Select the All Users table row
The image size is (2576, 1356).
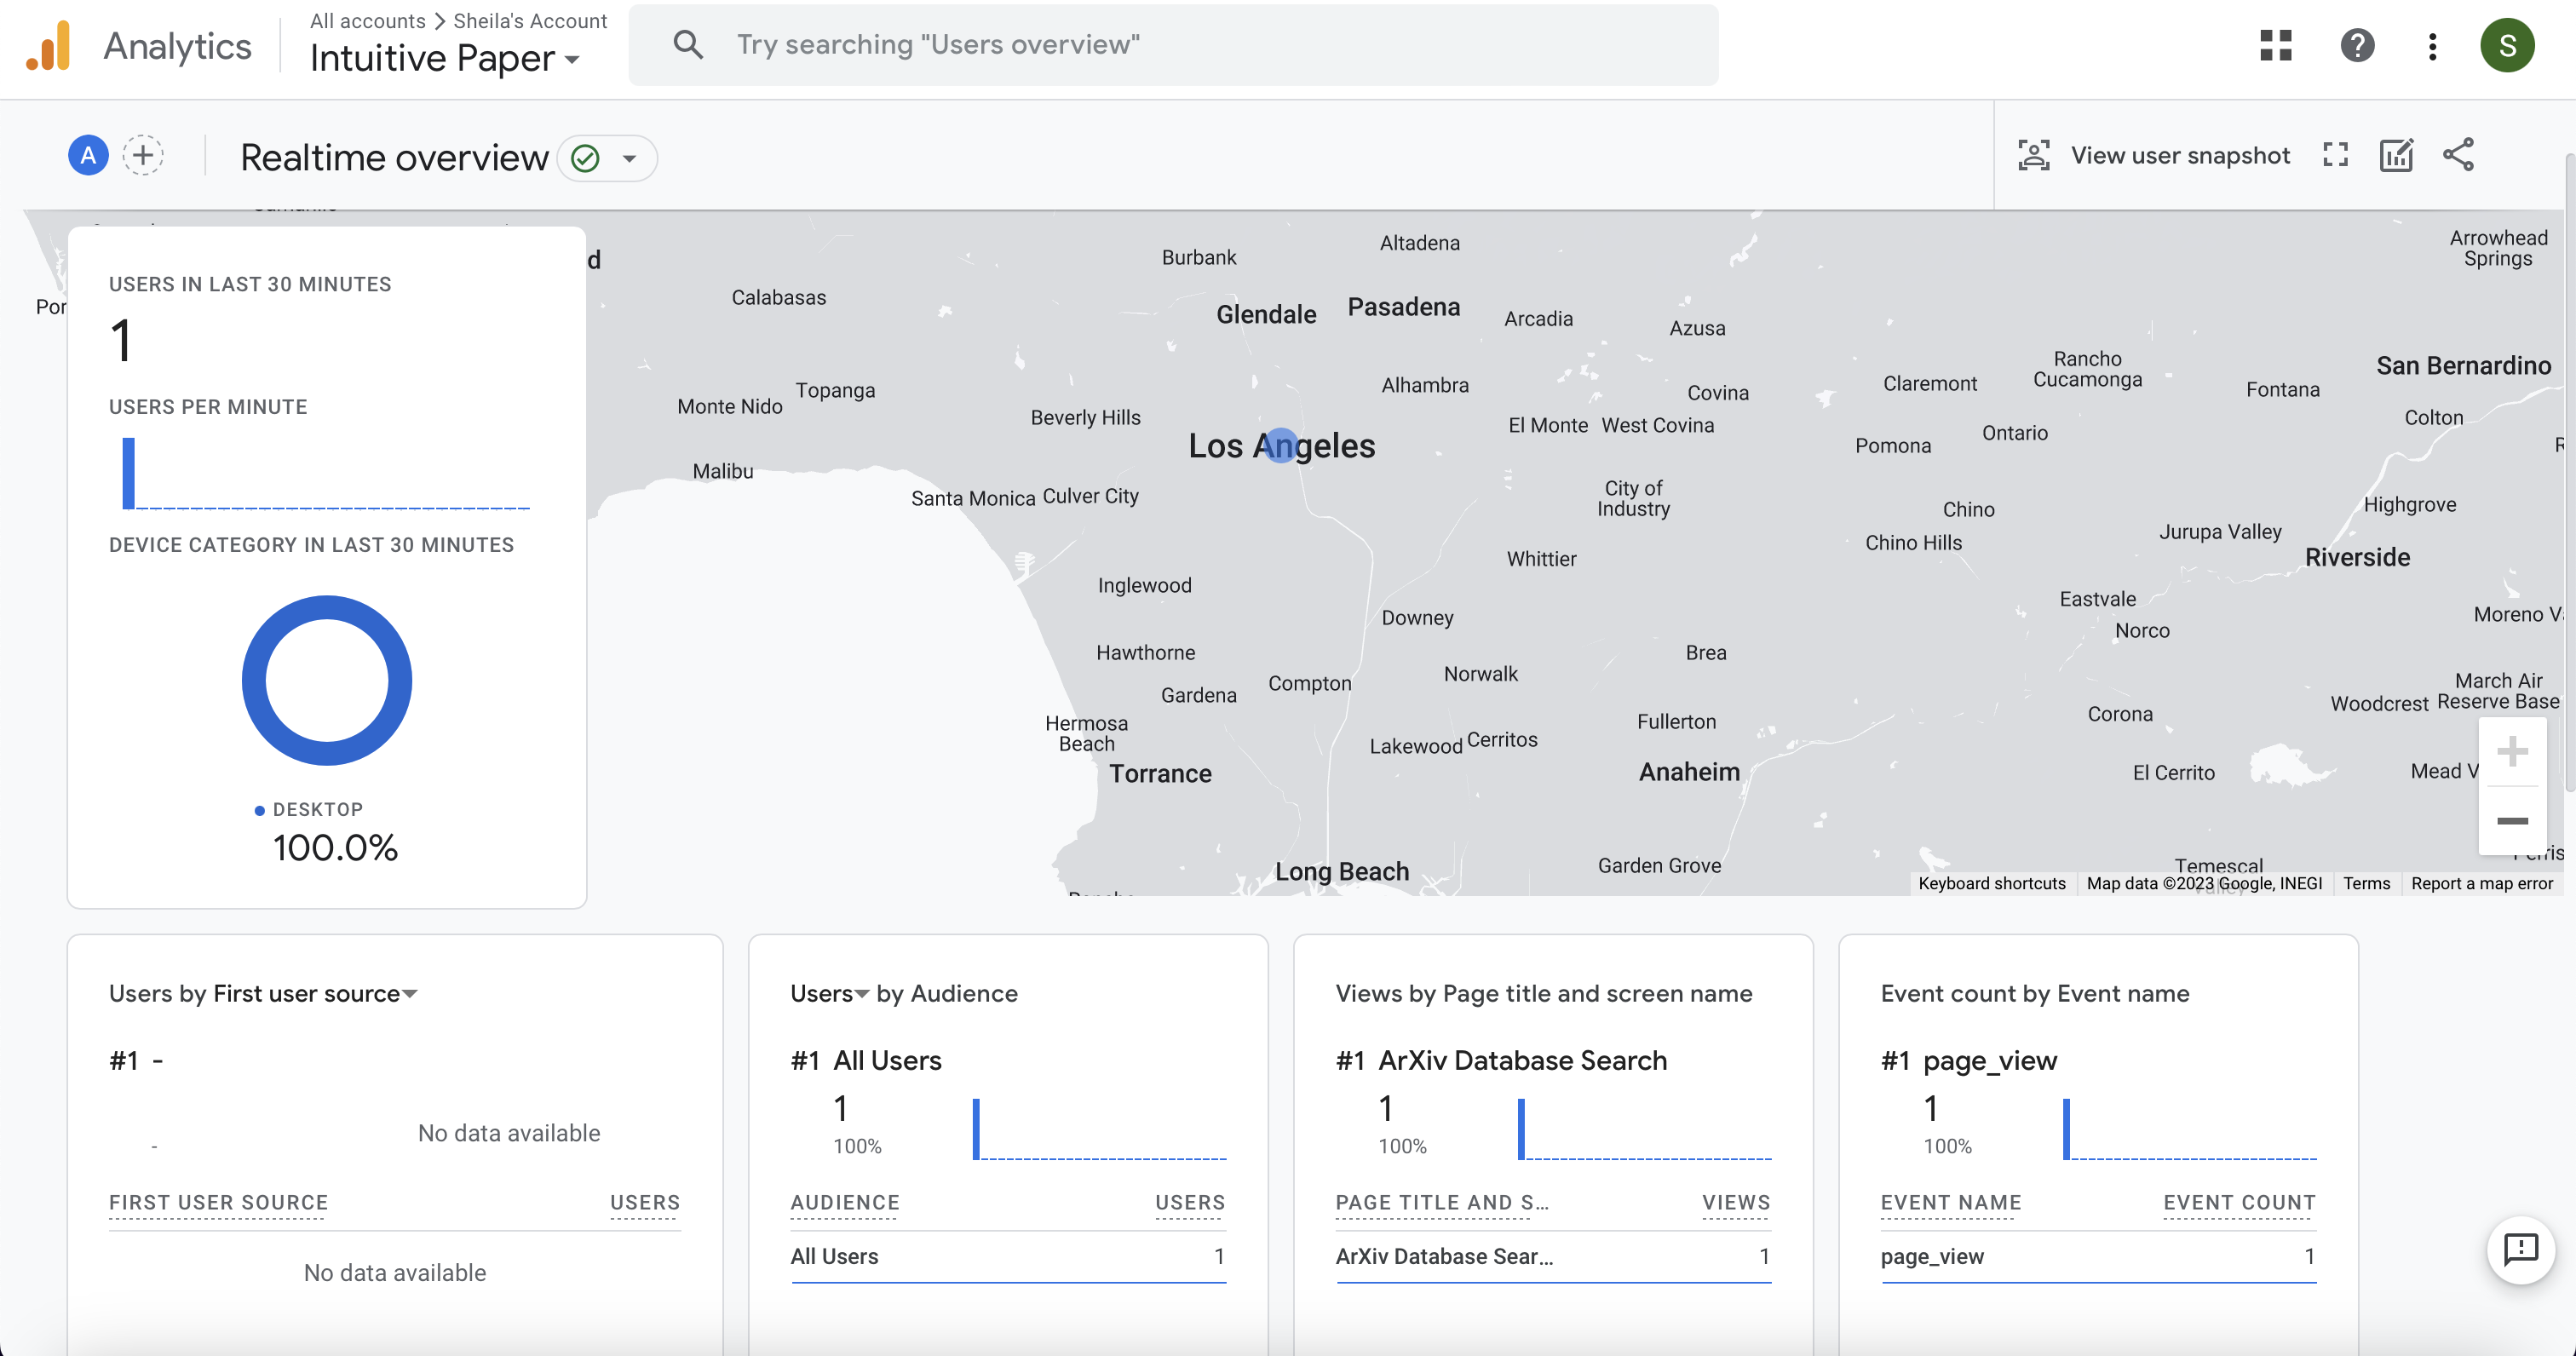(x=1008, y=1256)
